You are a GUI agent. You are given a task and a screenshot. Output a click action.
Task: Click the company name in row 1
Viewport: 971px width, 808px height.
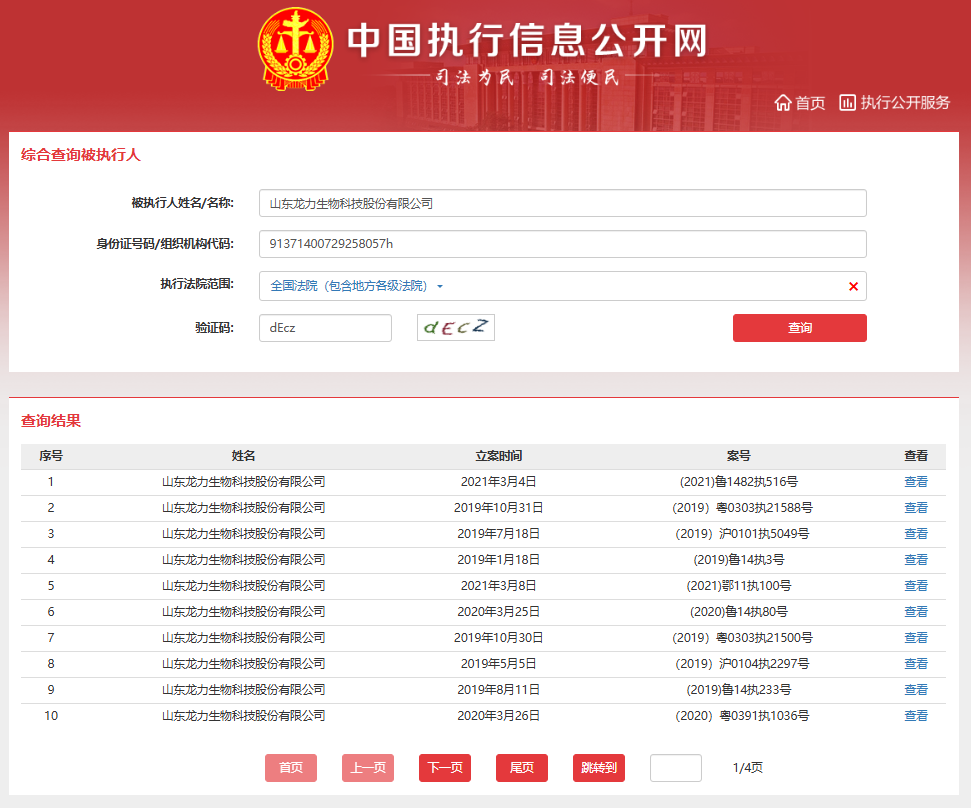(x=243, y=482)
